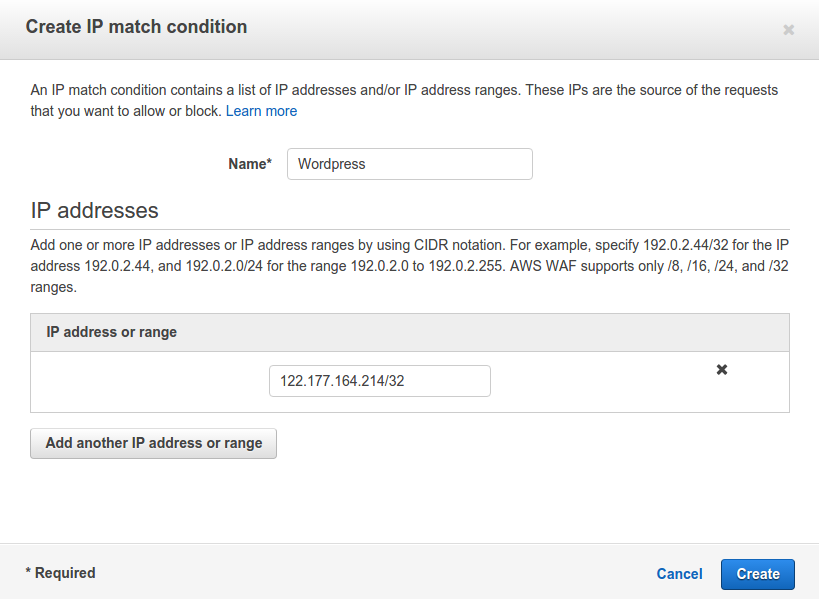The height and width of the screenshot is (599, 819).
Task: Remove the 122.177.164.214/32 address row
Action: (722, 370)
